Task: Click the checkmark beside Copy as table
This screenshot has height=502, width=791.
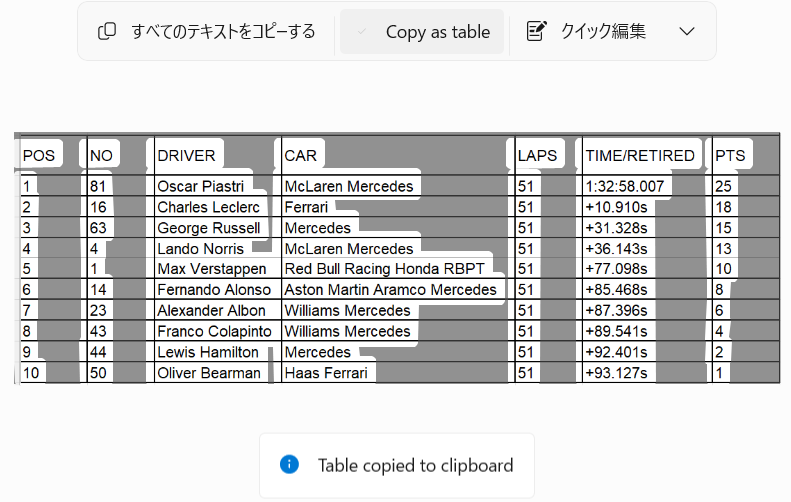Action: pos(361,32)
